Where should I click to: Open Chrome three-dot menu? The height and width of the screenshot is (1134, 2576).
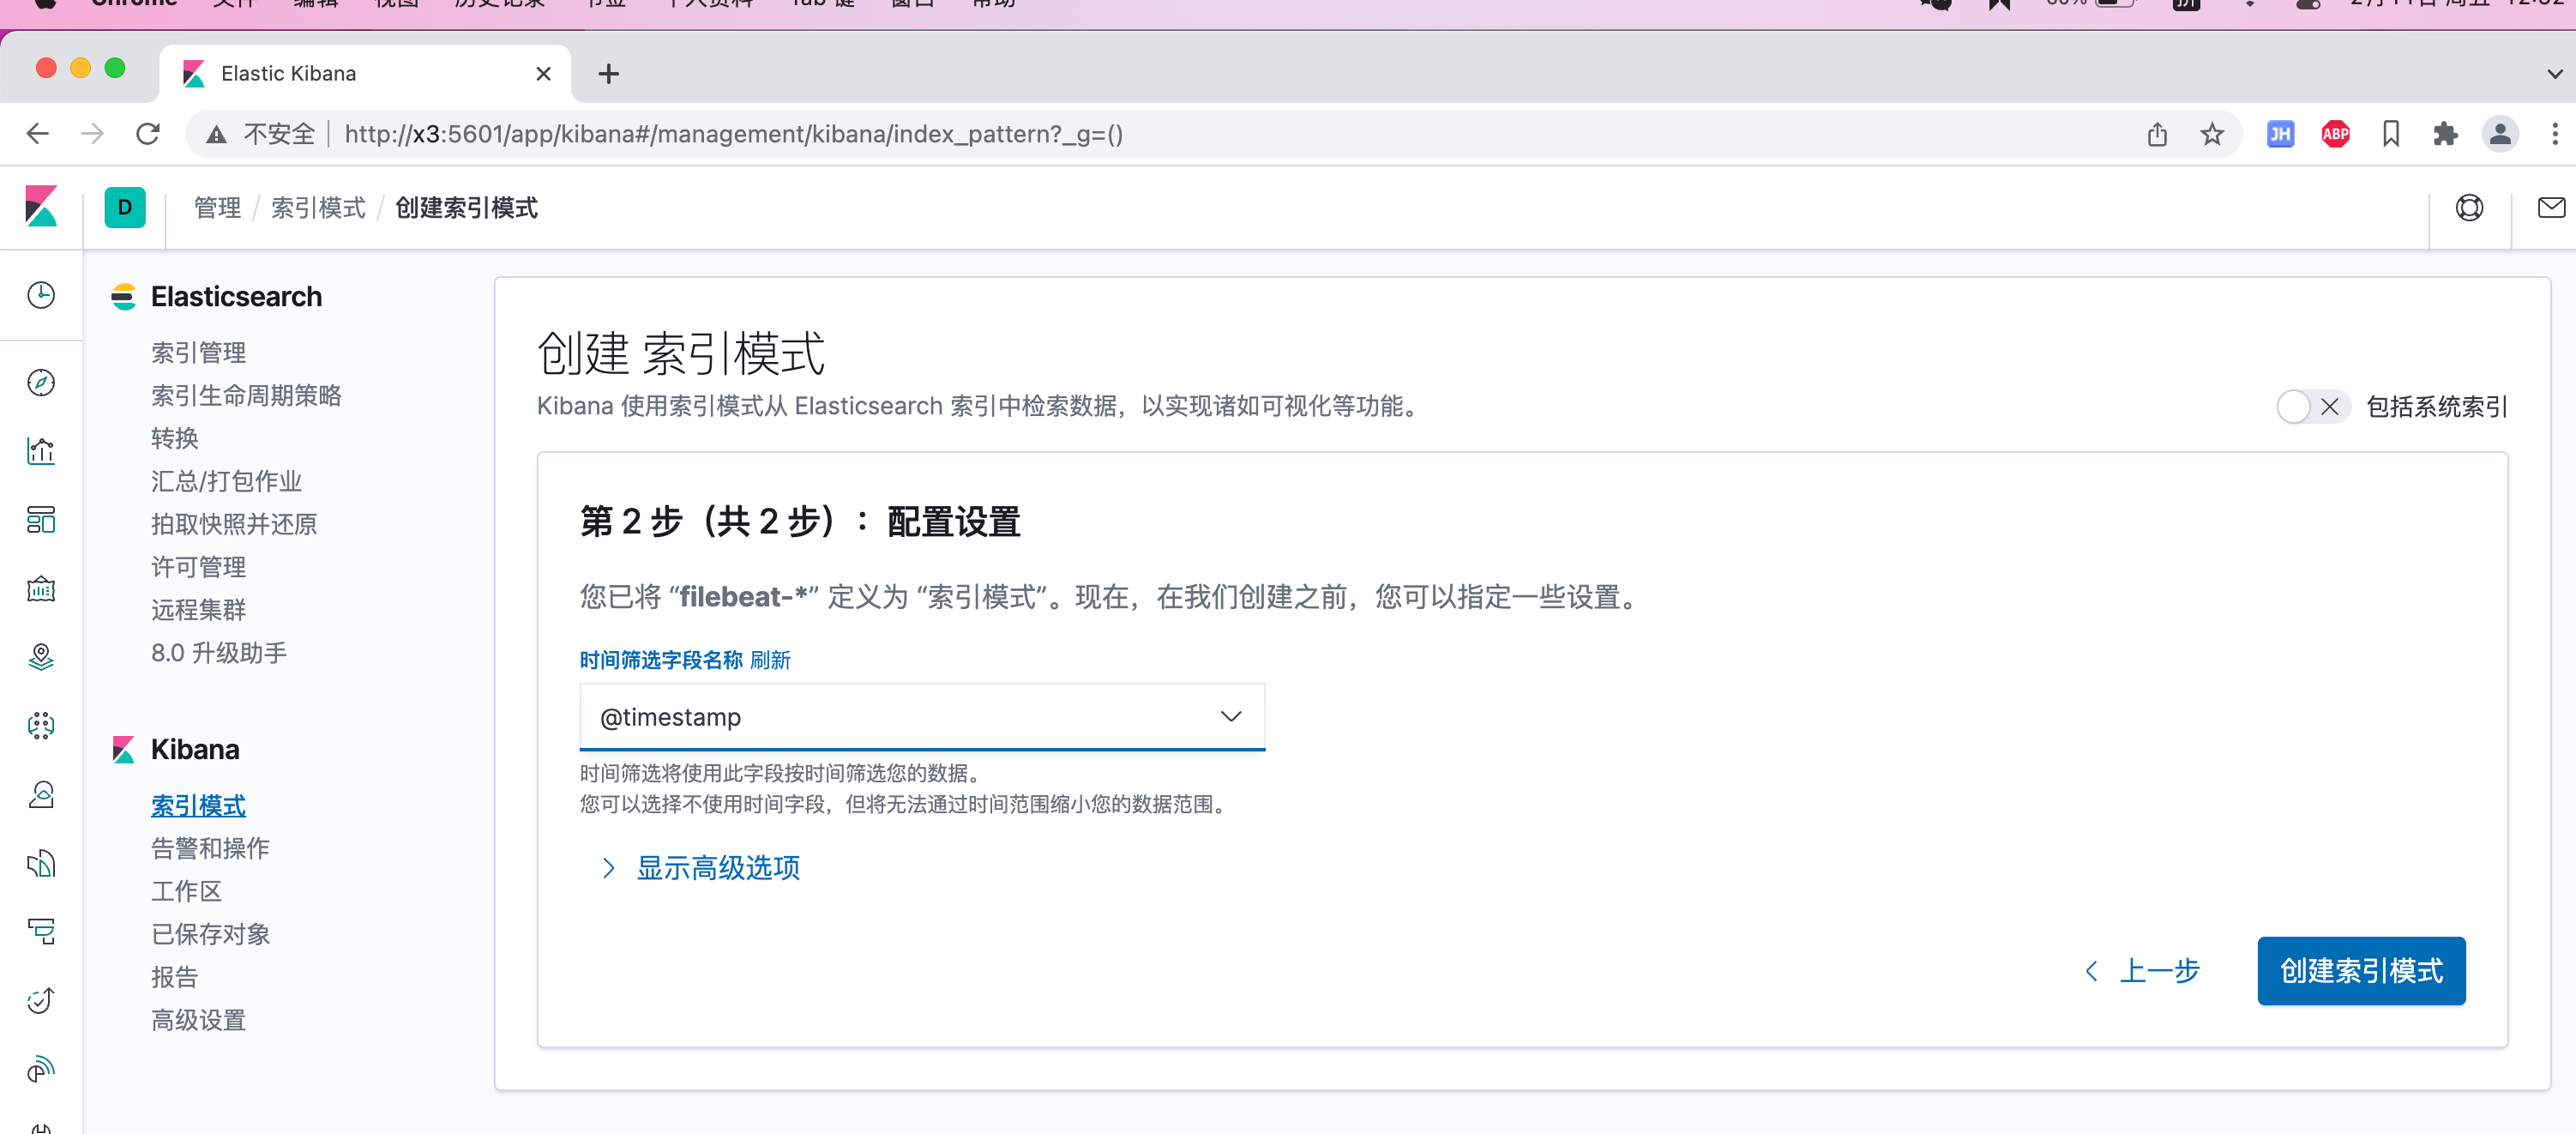coord(2555,134)
